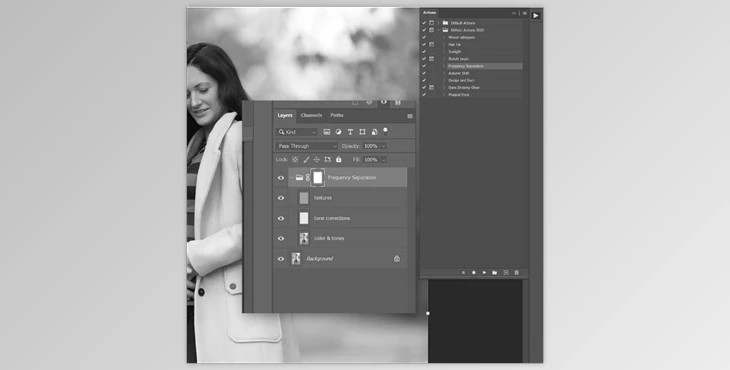730x370 pixels.
Task: Hide the Background layer
Action: pyautogui.click(x=281, y=259)
